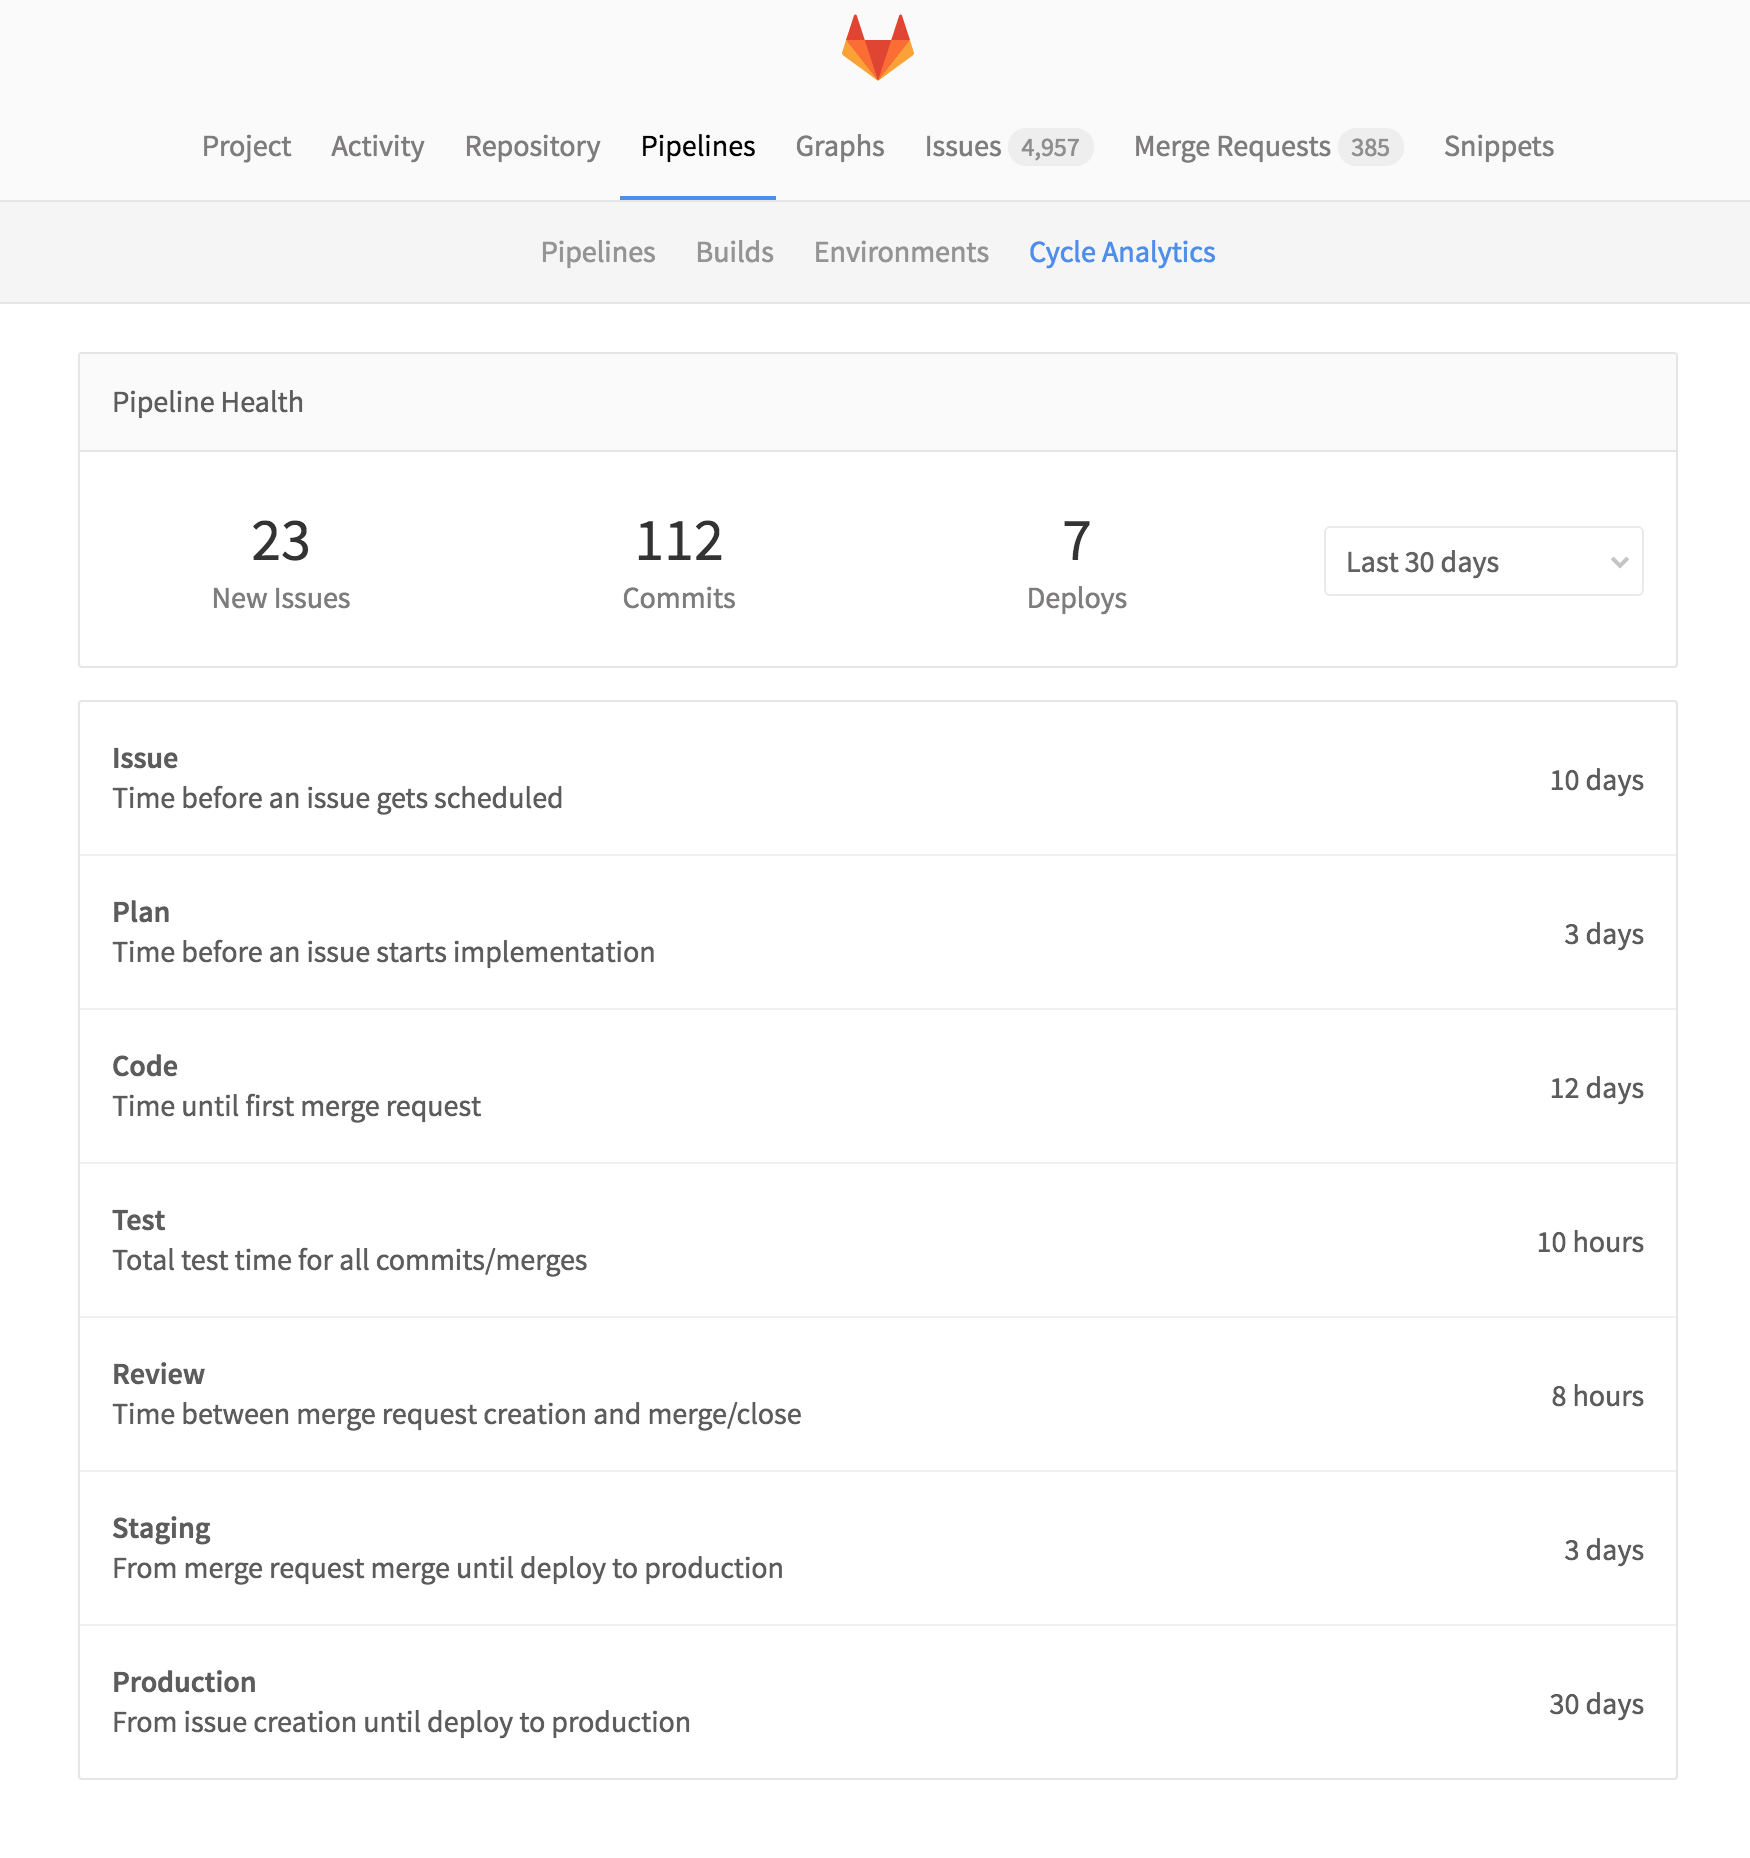Image resolution: width=1750 pixels, height=1858 pixels.
Task: Select the Environments sub-tab
Action: (900, 252)
